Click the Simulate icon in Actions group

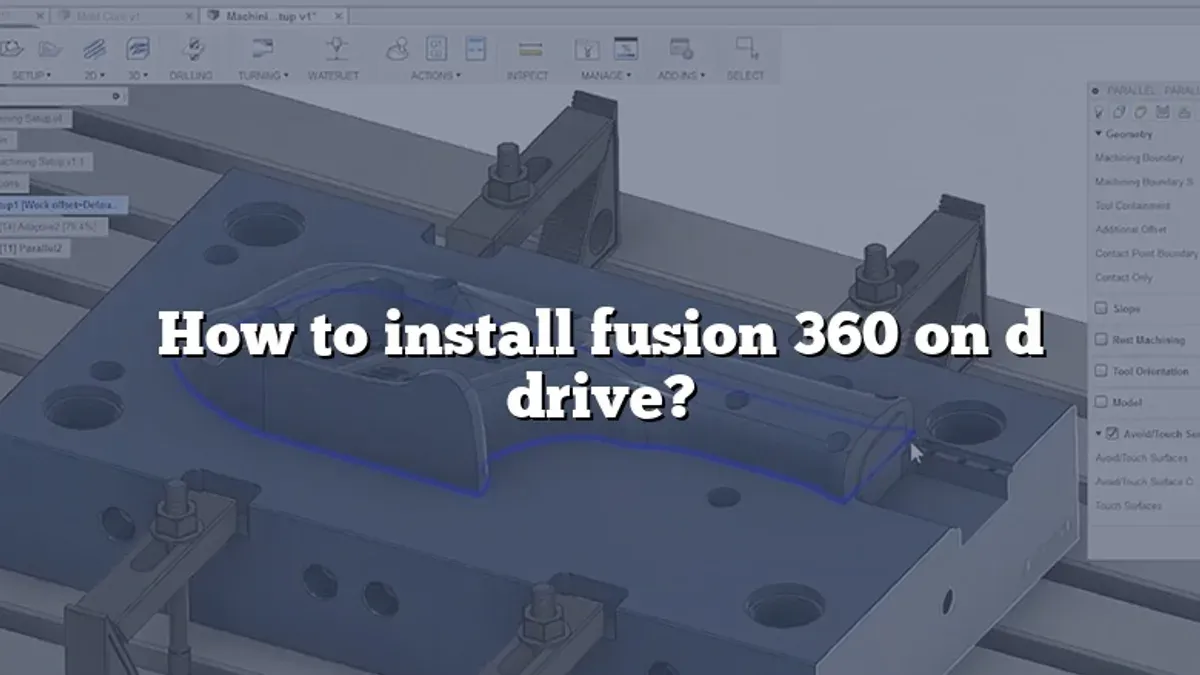[399, 49]
